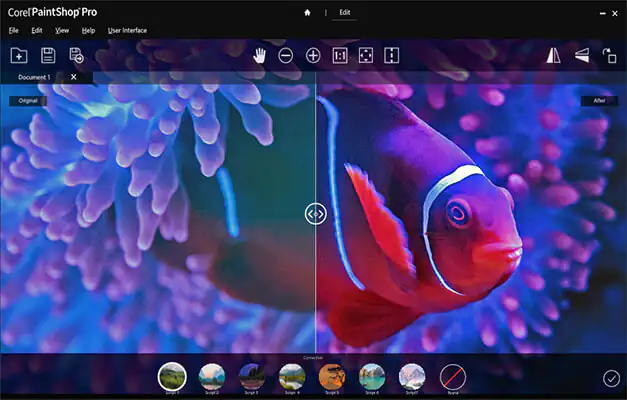The height and width of the screenshot is (400, 627).
Task: Set zoom to 1:1 actual size
Action: coord(339,56)
